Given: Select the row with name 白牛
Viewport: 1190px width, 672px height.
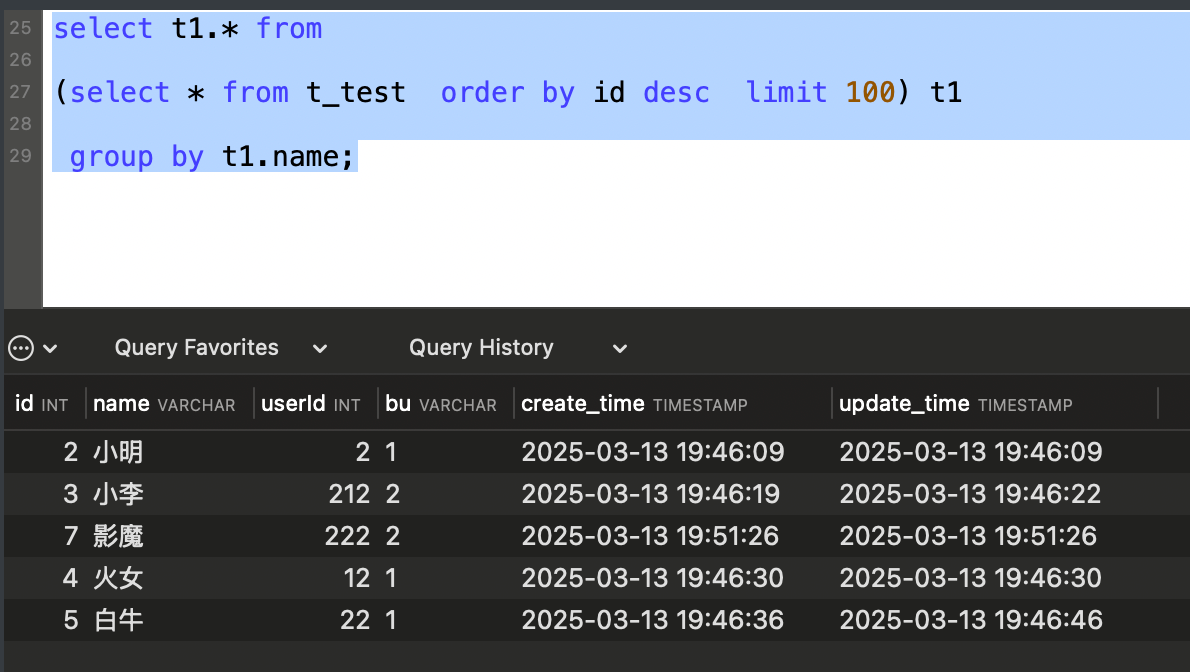Looking at the screenshot, I should pyautogui.click(x=597, y=620).
